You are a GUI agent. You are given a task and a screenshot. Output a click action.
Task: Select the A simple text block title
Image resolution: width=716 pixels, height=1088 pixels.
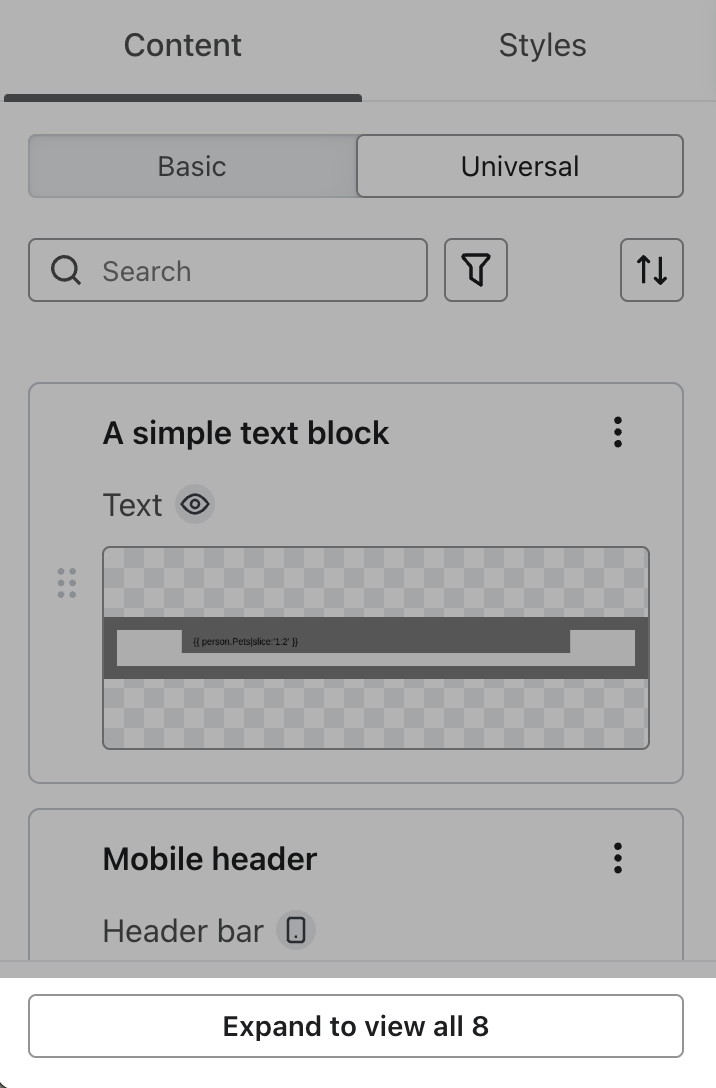[245, 432]
